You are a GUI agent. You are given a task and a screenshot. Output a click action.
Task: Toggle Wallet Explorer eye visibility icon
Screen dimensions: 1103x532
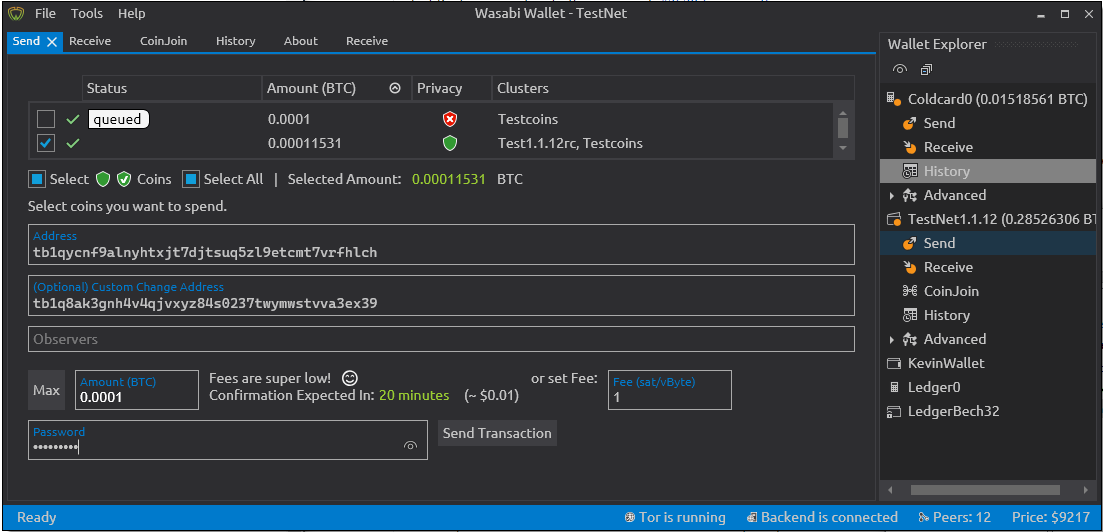(900, 69)
